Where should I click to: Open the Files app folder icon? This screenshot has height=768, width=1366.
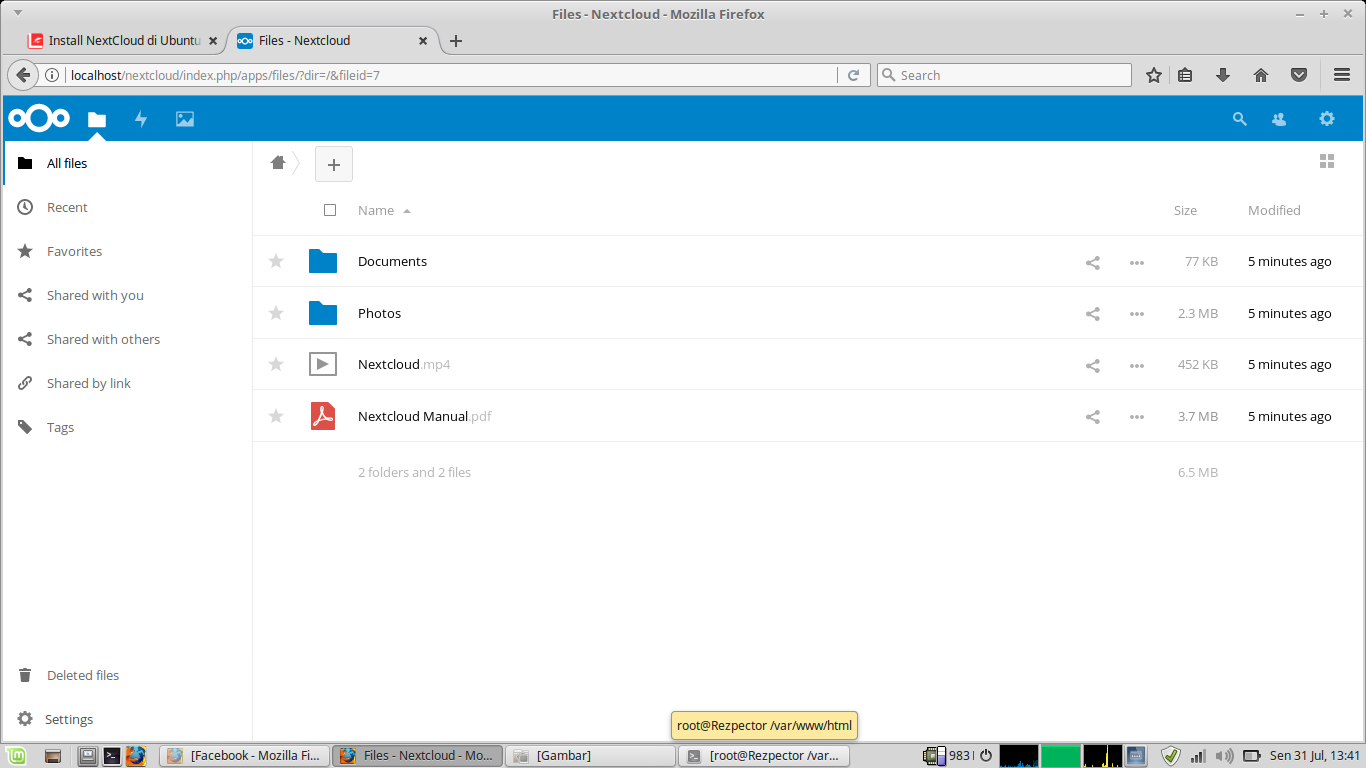[97, 119]
